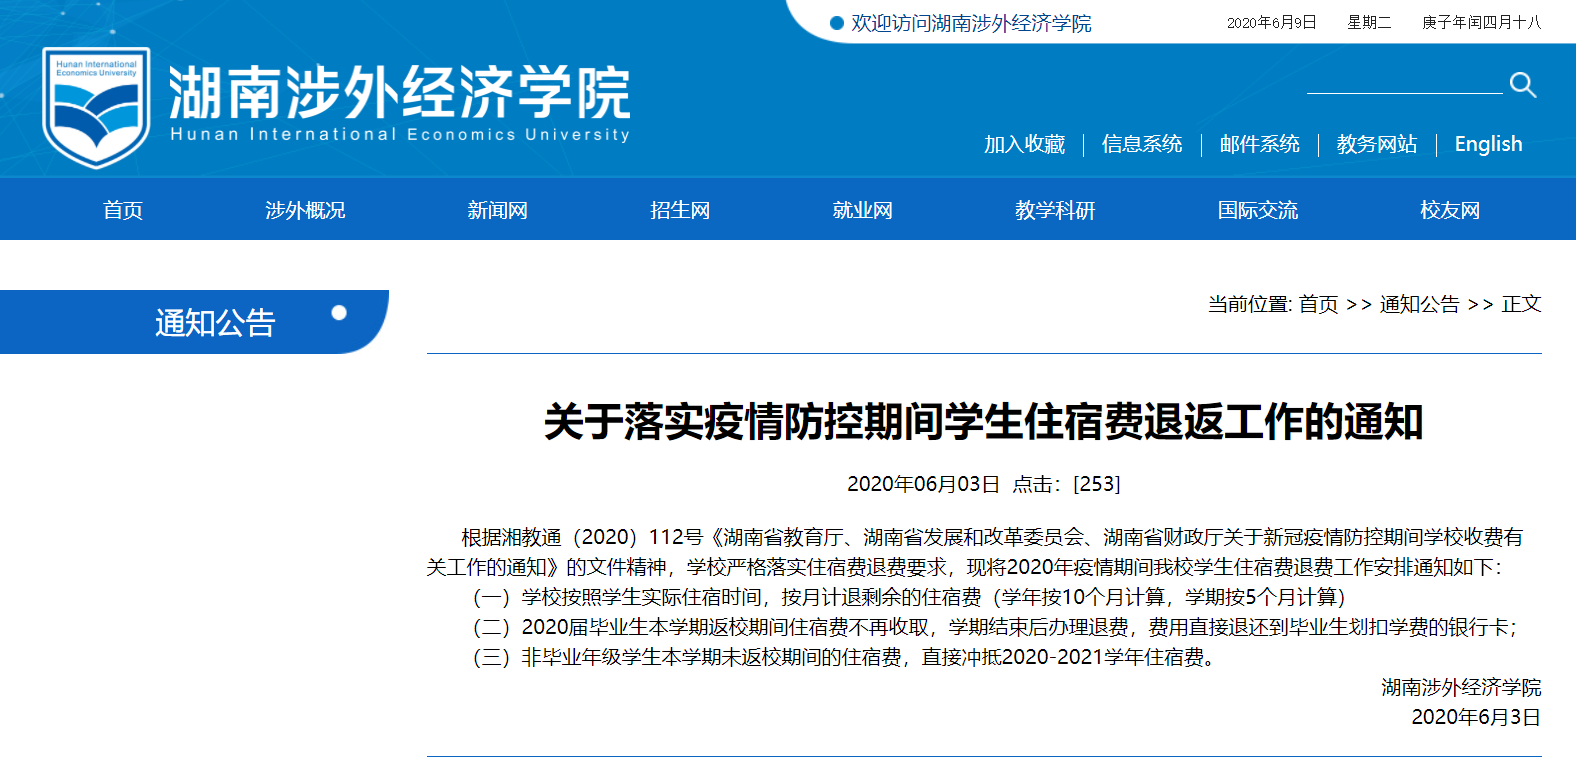
Task: Switch to English site
Action: (1488, 144)
